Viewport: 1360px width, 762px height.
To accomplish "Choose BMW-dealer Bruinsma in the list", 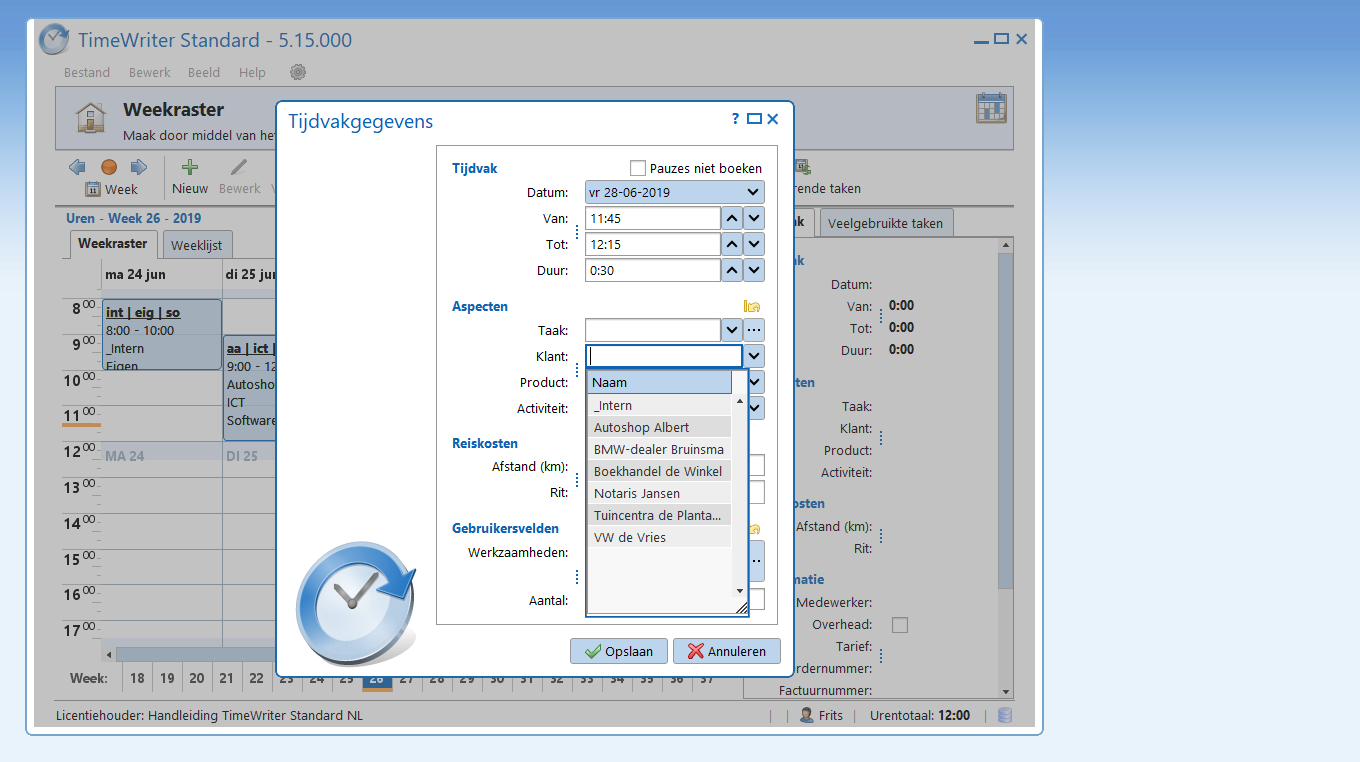I will pos(660,449).
